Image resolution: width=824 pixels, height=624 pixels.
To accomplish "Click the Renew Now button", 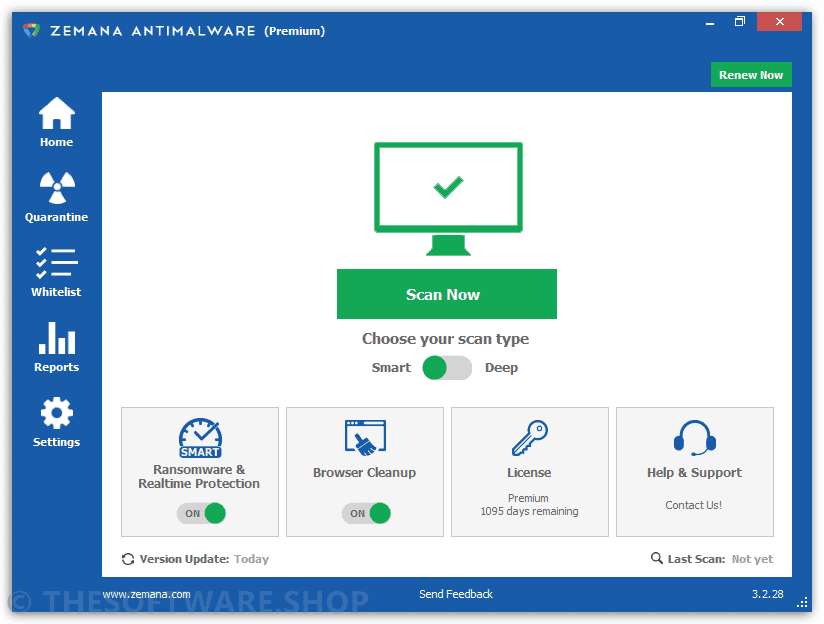I will pos(751,75).
